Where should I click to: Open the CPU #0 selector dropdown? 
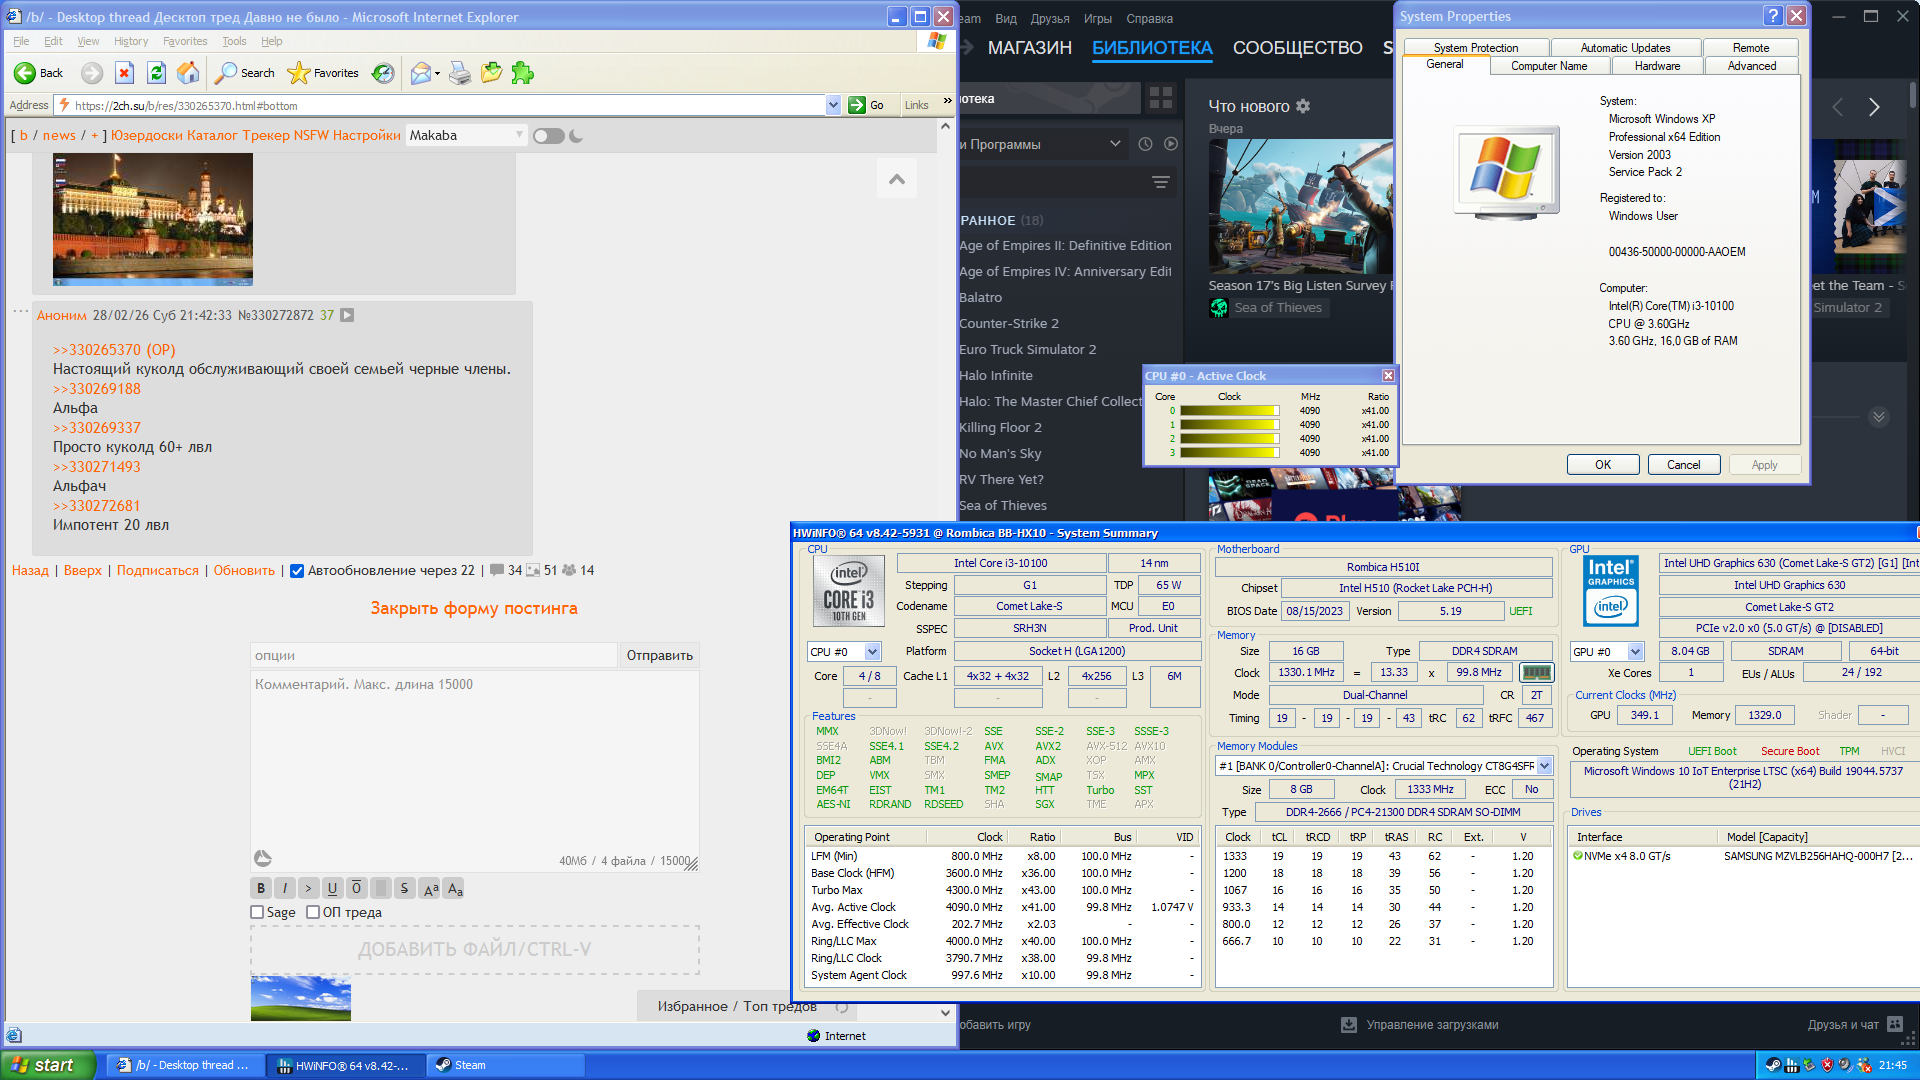point(872,652)
